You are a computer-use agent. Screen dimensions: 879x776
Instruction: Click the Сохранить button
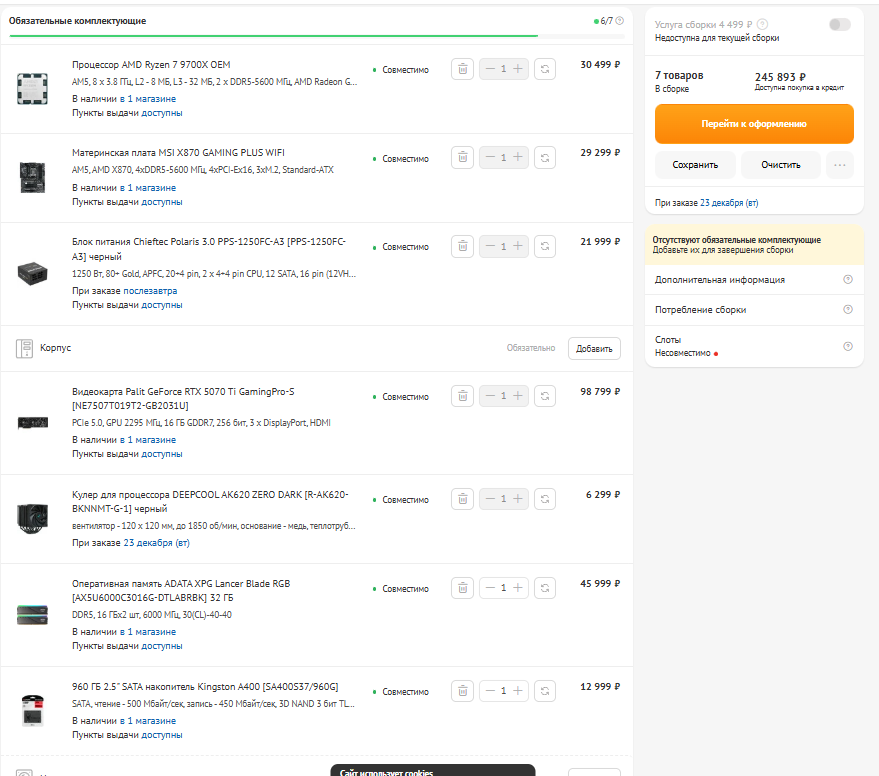point(695,165)
